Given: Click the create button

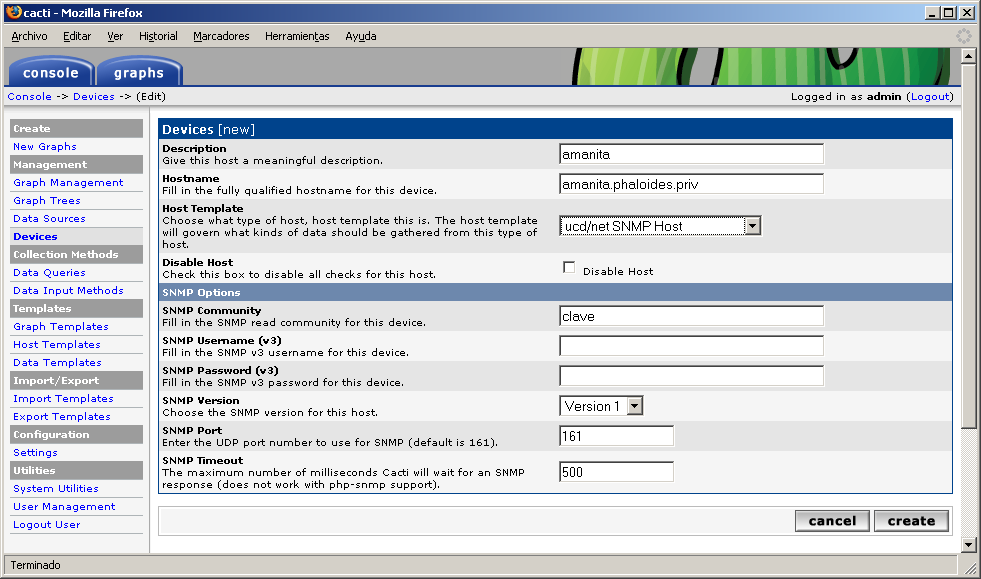Looking at the screenshot, I should [911, 521].
